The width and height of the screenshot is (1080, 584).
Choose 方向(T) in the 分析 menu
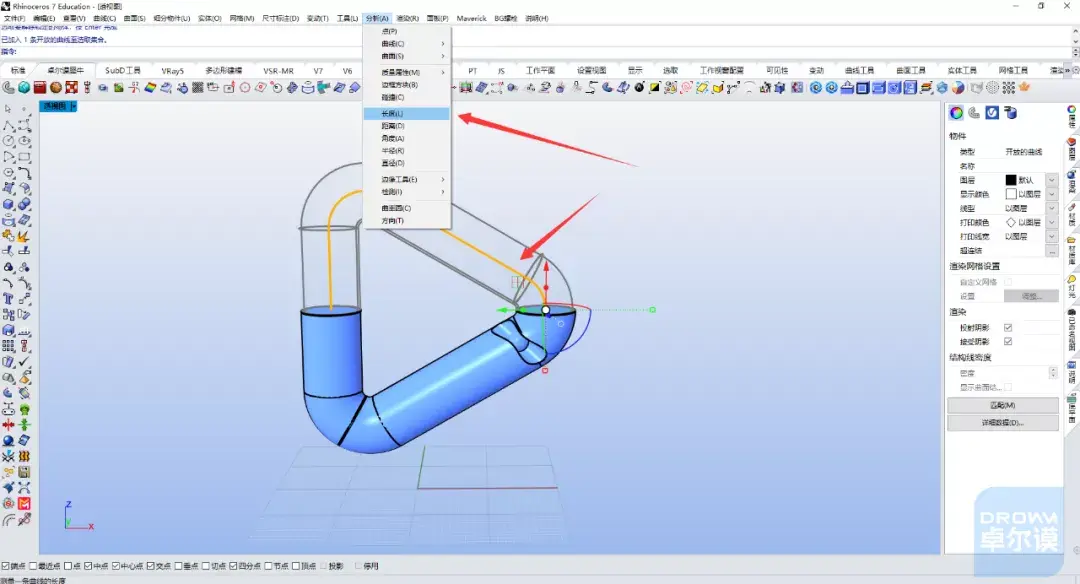(406, 221)
